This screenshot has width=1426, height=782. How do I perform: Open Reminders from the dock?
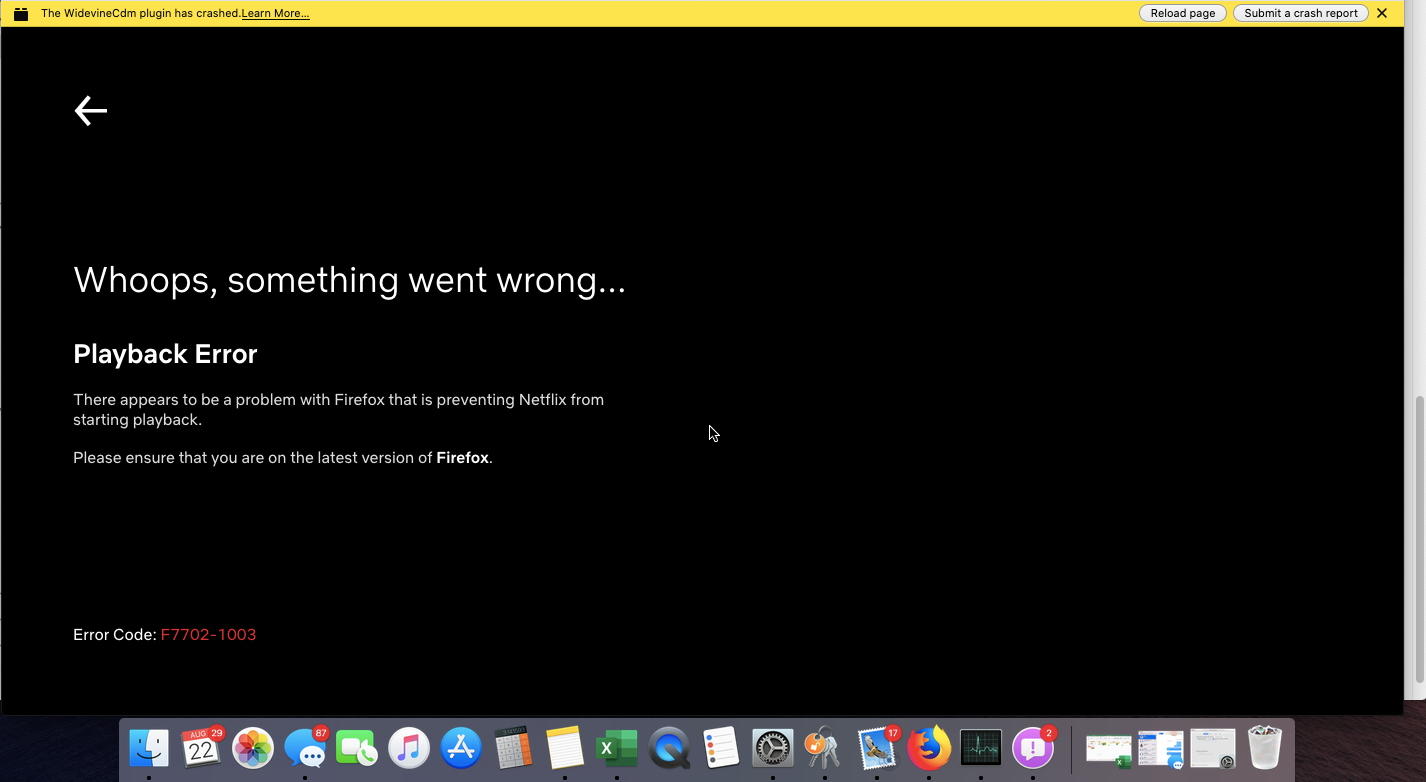click(x=721, y=748)
